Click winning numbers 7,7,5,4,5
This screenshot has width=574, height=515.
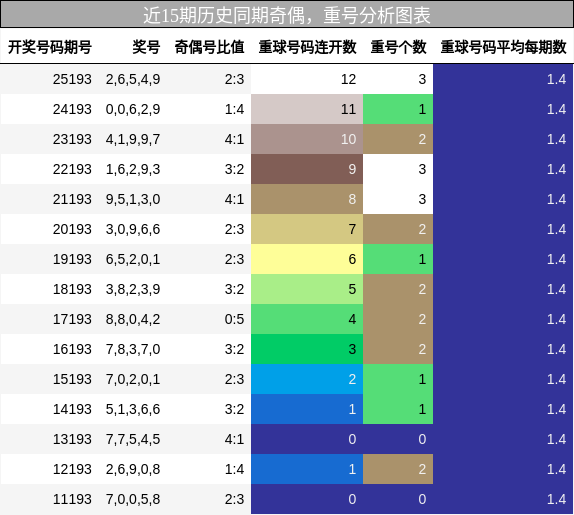click(133, 439)
